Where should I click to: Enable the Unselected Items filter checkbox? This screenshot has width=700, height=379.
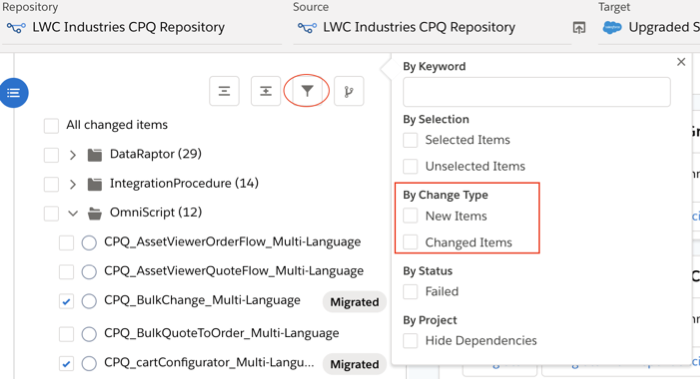pos(410,167)
